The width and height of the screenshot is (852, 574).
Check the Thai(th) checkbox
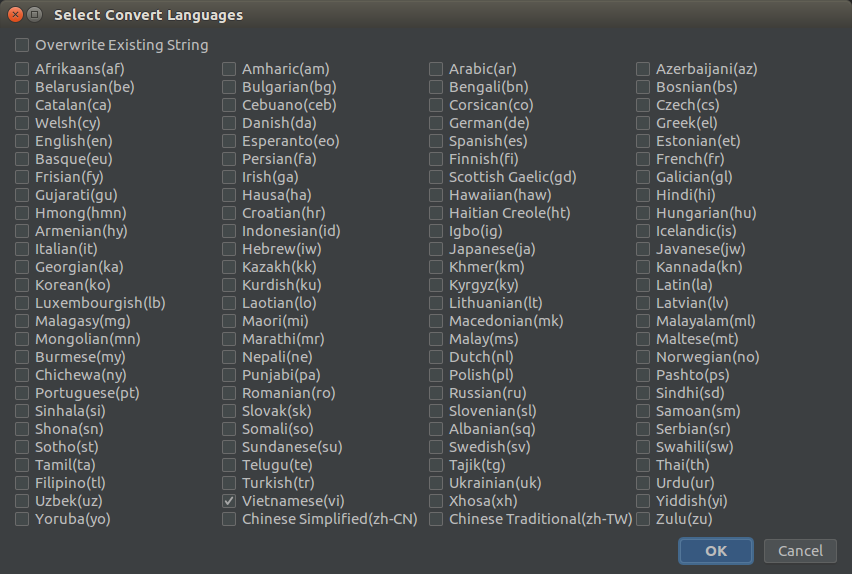[x=643, y=465]
